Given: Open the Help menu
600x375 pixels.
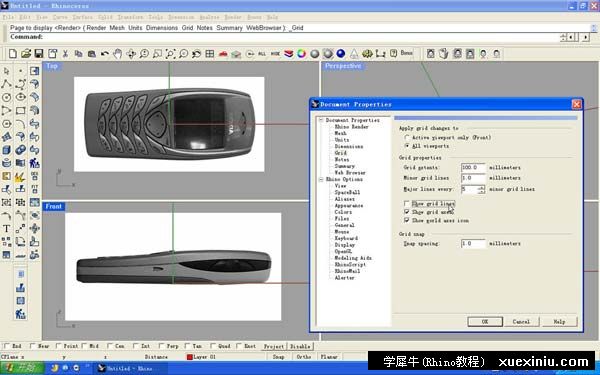Looking at the screenshot, I should [x=272, y=17].
